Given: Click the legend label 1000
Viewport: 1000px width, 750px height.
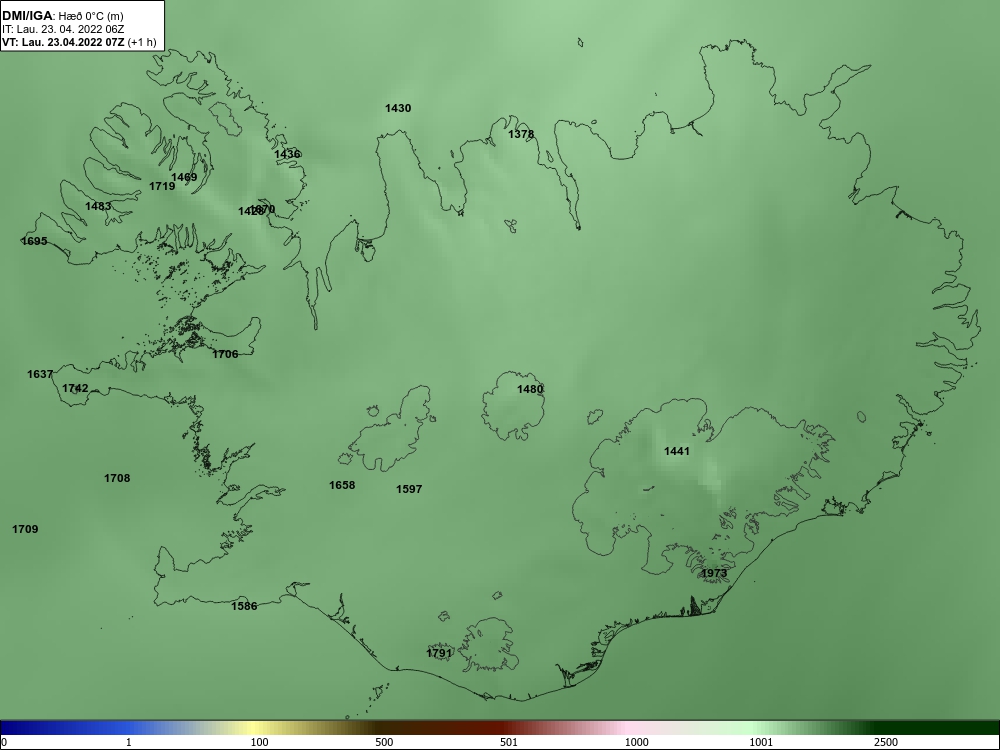Looking at the screenshot, I should point(636,742).
